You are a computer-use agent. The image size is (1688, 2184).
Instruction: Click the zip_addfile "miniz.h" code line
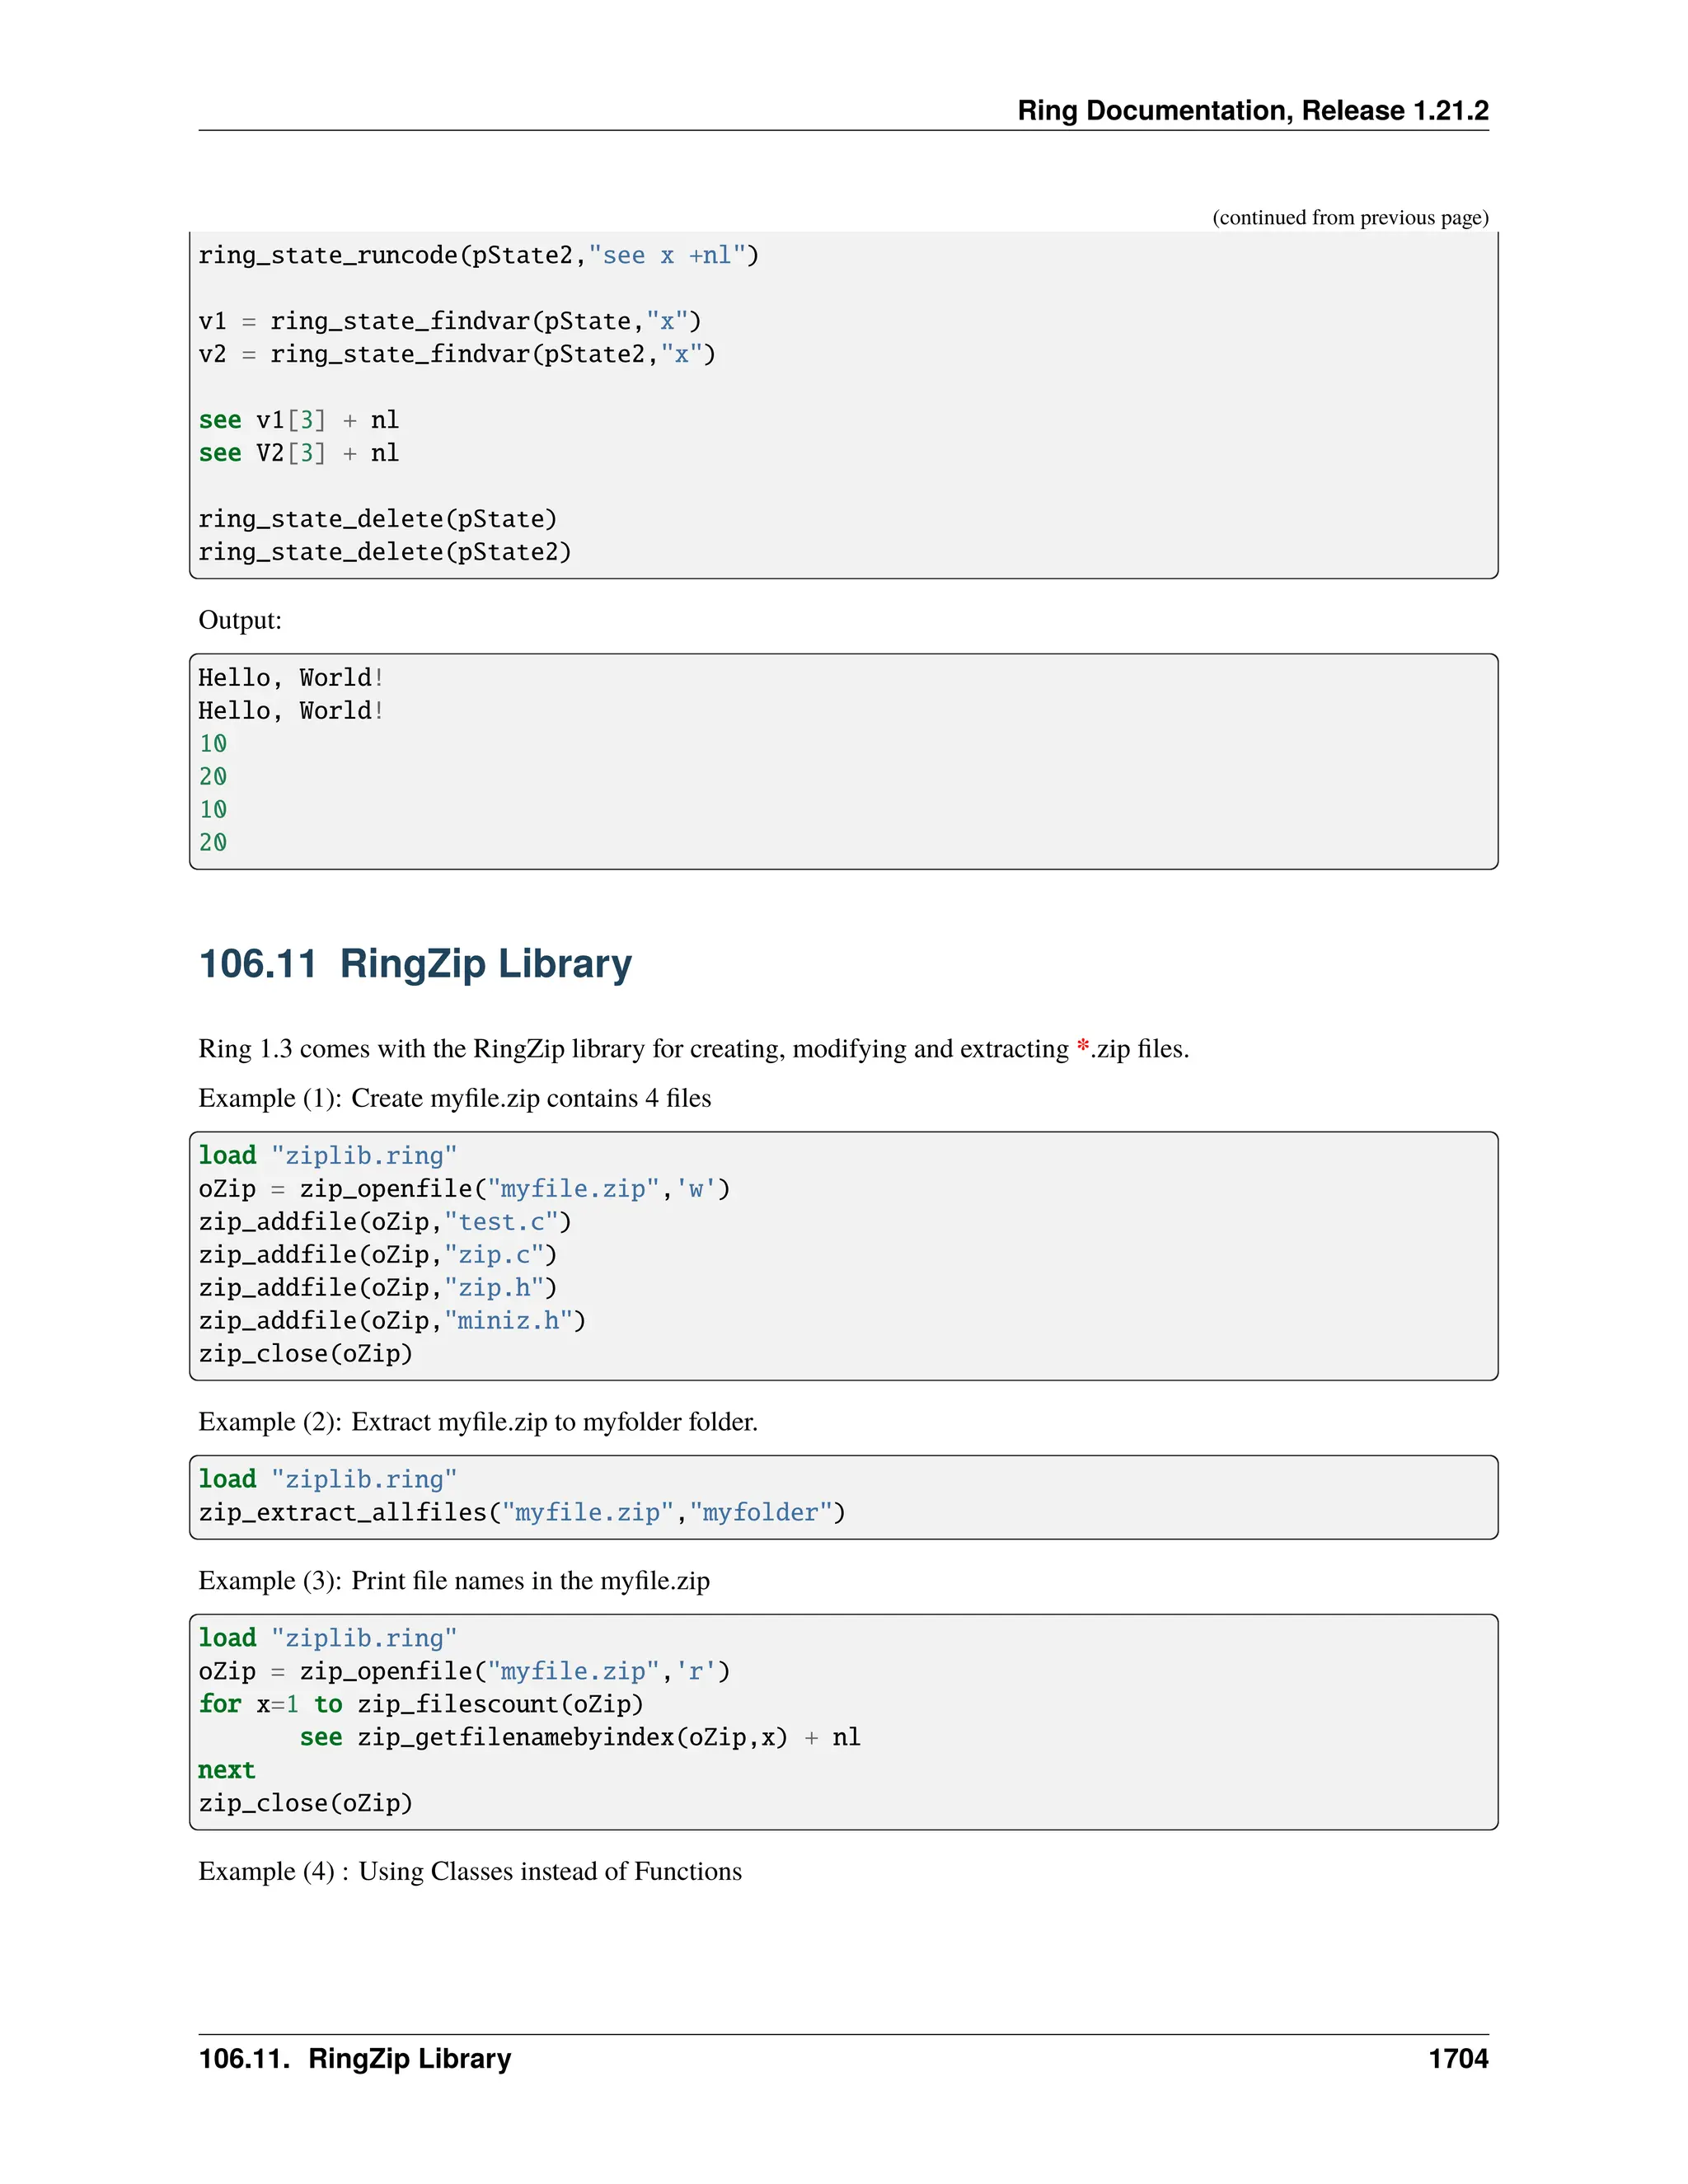pos(392,1321)
